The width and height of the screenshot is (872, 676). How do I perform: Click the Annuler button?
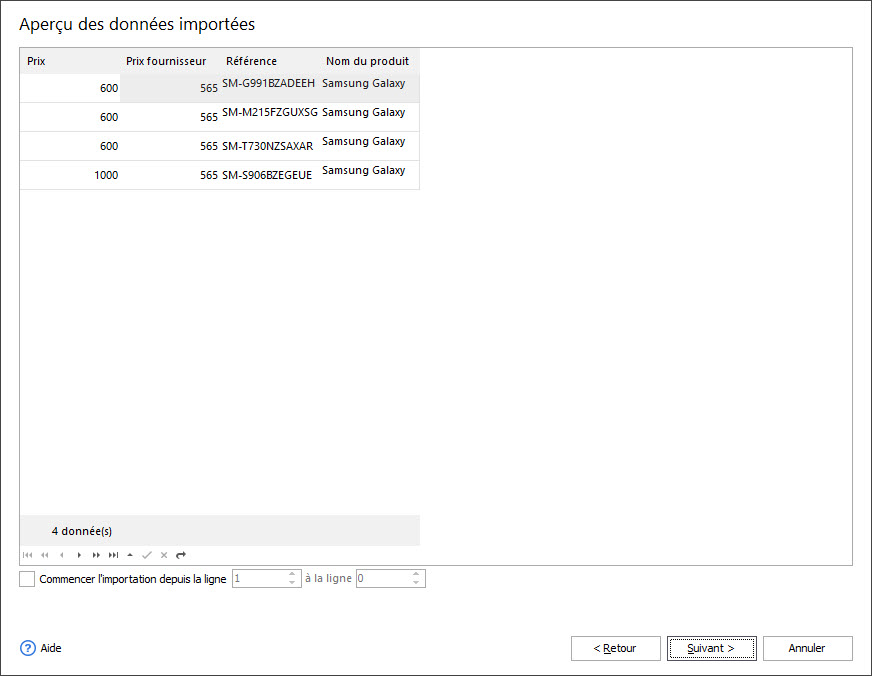pyautogui.click(x=807, y=648)
